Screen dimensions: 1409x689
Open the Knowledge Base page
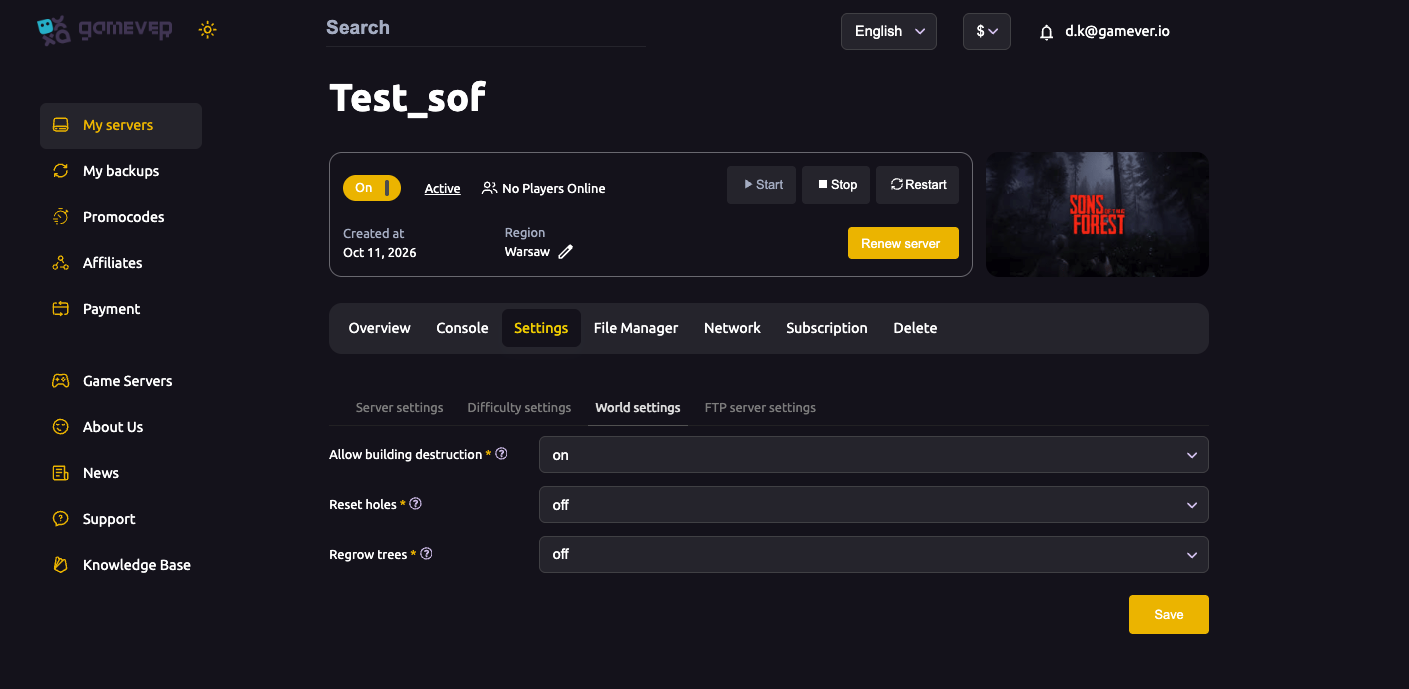(x=136, y=565)
